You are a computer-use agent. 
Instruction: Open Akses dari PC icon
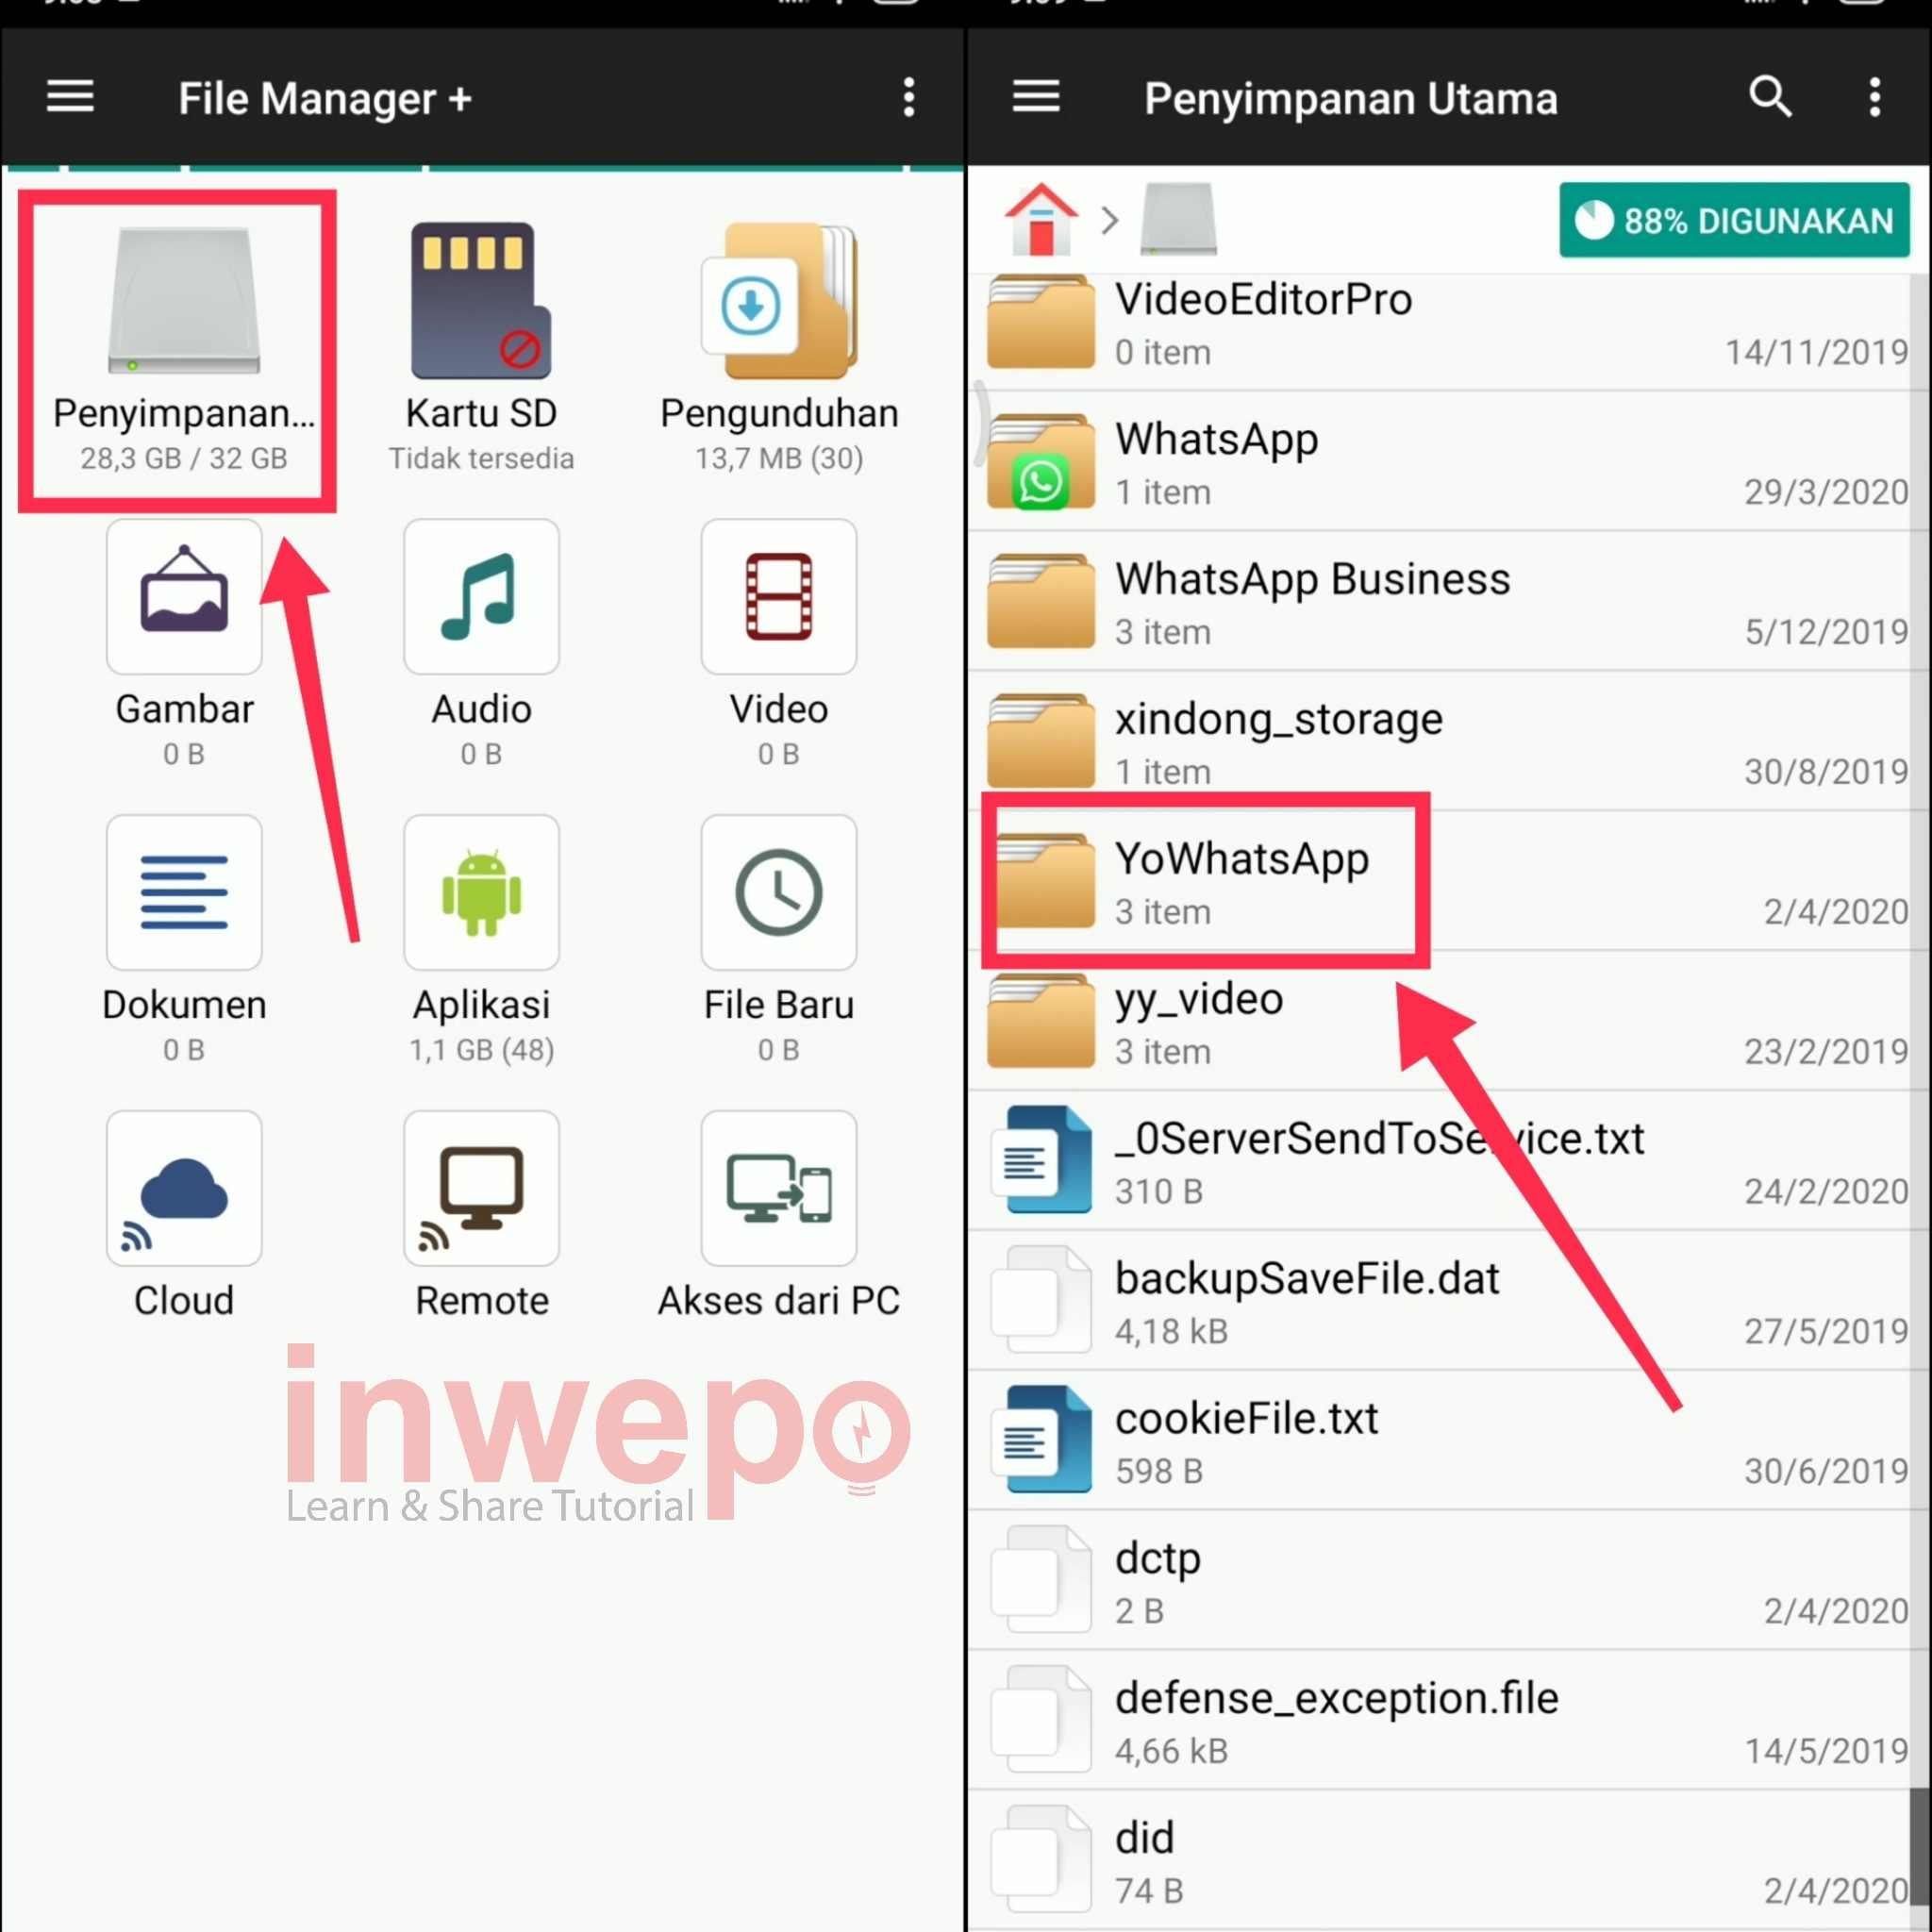[x=779, y=1189]
